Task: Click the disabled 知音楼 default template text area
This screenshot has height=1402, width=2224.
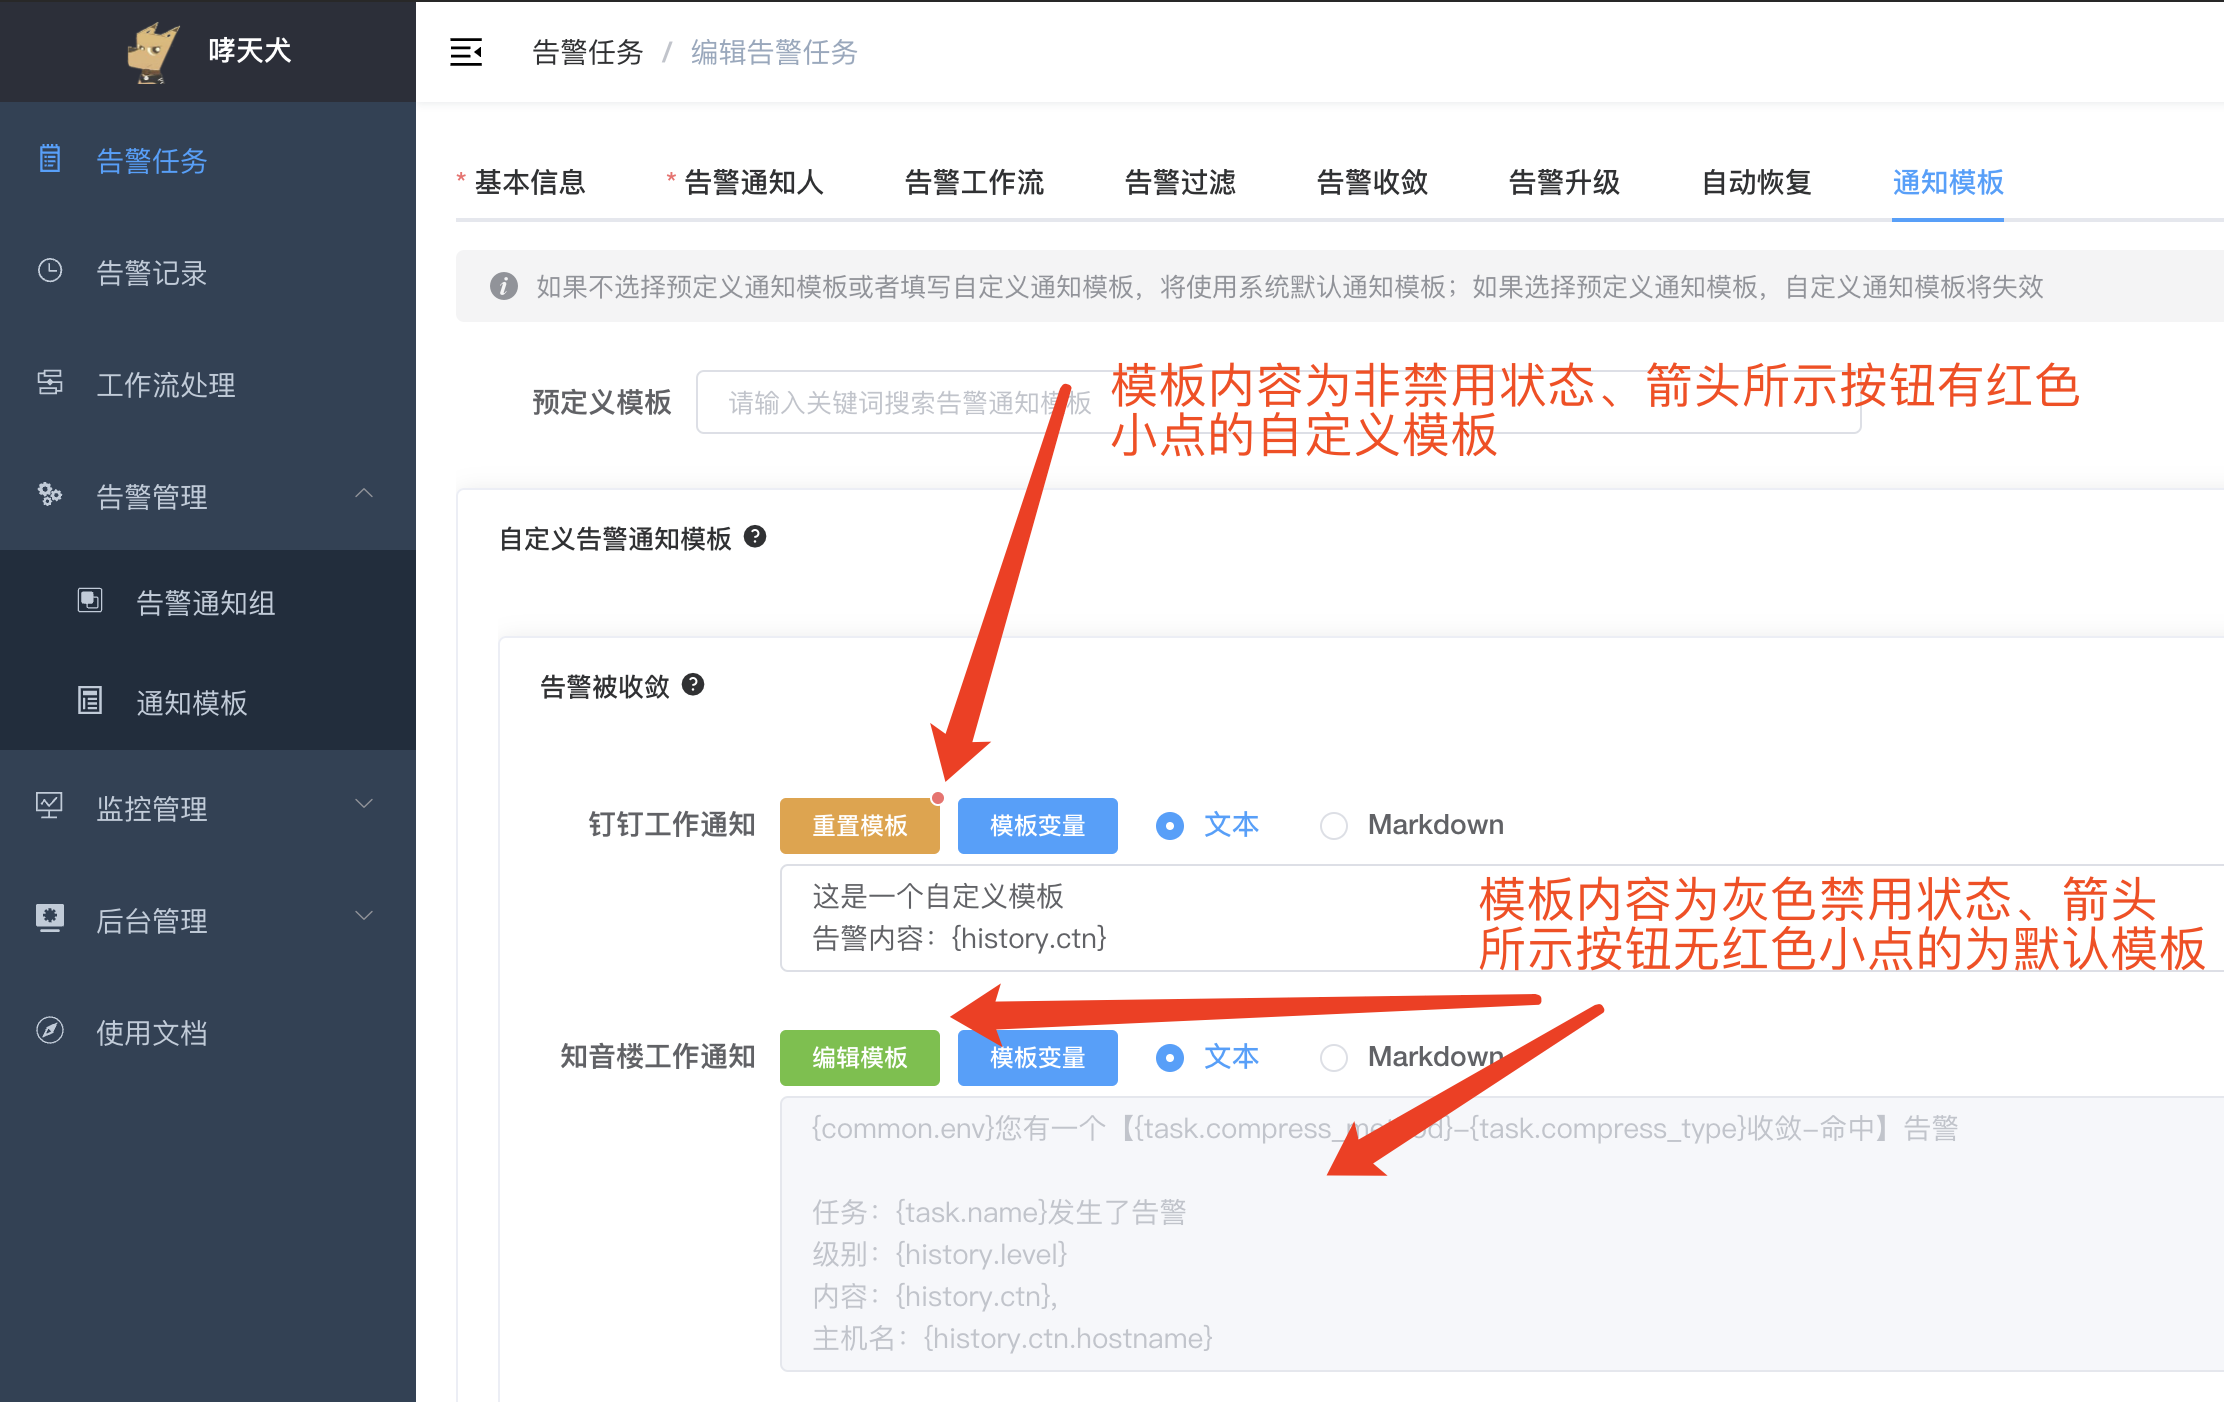Action: click(1502, 1234)
